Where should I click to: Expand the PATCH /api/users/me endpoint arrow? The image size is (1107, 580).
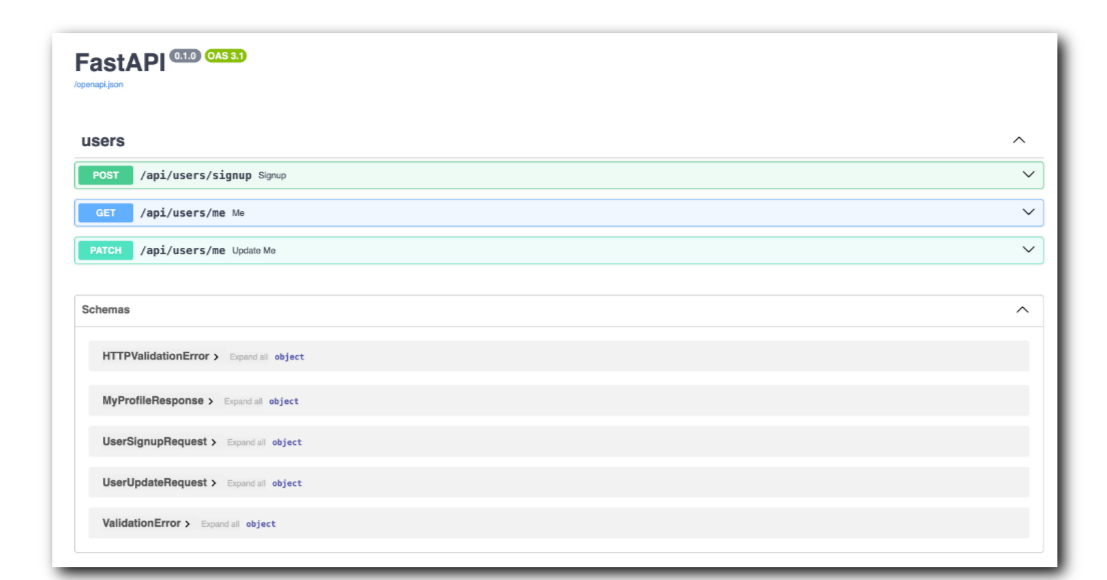pos(1029,250)
